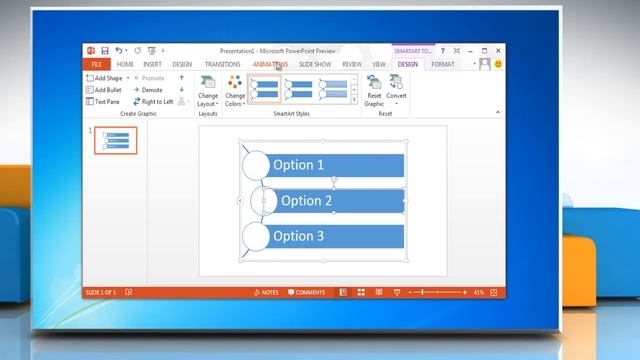Click the Option 3 text shape

coord(335,236)
